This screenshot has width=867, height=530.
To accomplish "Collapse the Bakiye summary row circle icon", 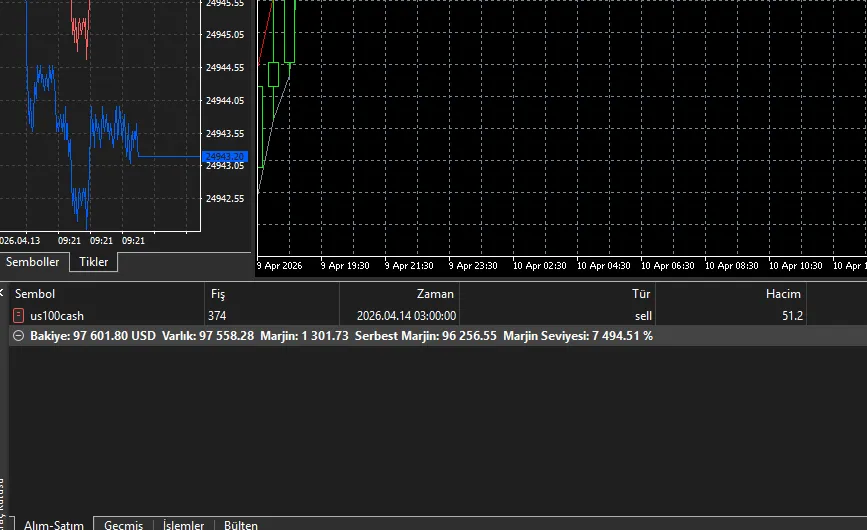I will 18,335.
